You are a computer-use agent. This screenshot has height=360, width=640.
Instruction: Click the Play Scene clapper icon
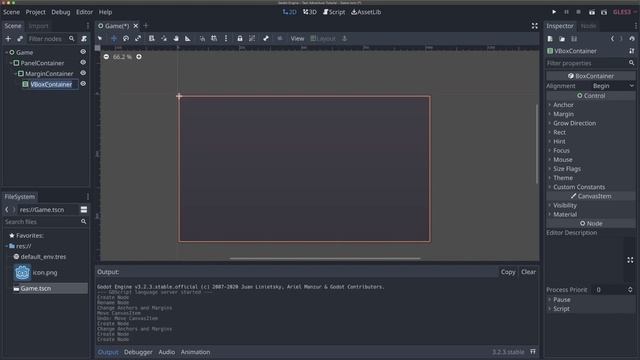[x=591, y=12]
